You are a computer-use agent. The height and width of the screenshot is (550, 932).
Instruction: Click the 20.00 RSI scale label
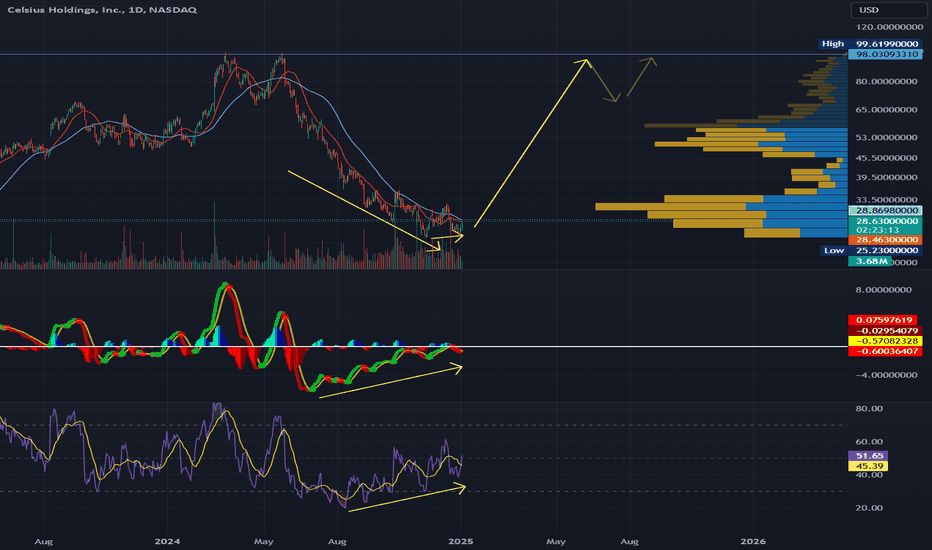(x=869, y=508)
